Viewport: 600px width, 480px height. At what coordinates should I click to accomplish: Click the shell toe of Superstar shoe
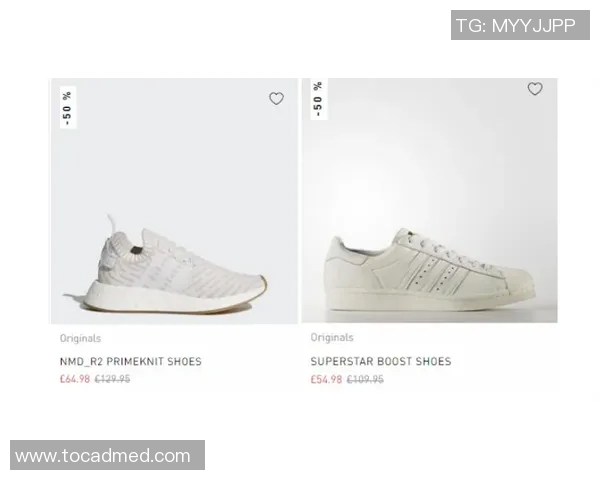521,281
